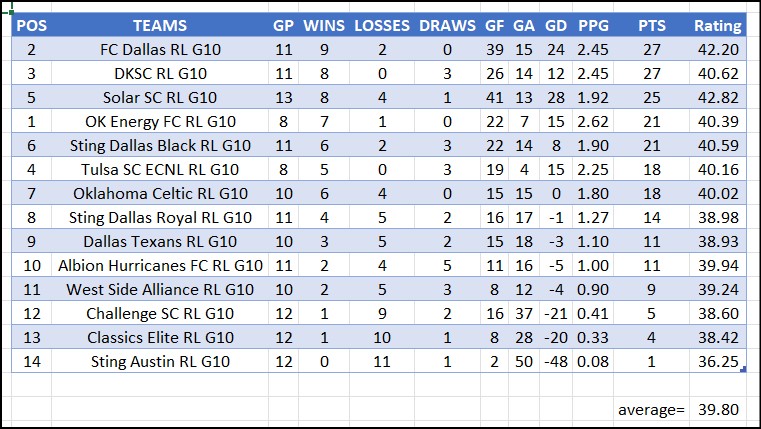761x429 pixels.
Task: Click the Albion Hurricanes FC RL G10 cell
Action: [x=159, y=265]
